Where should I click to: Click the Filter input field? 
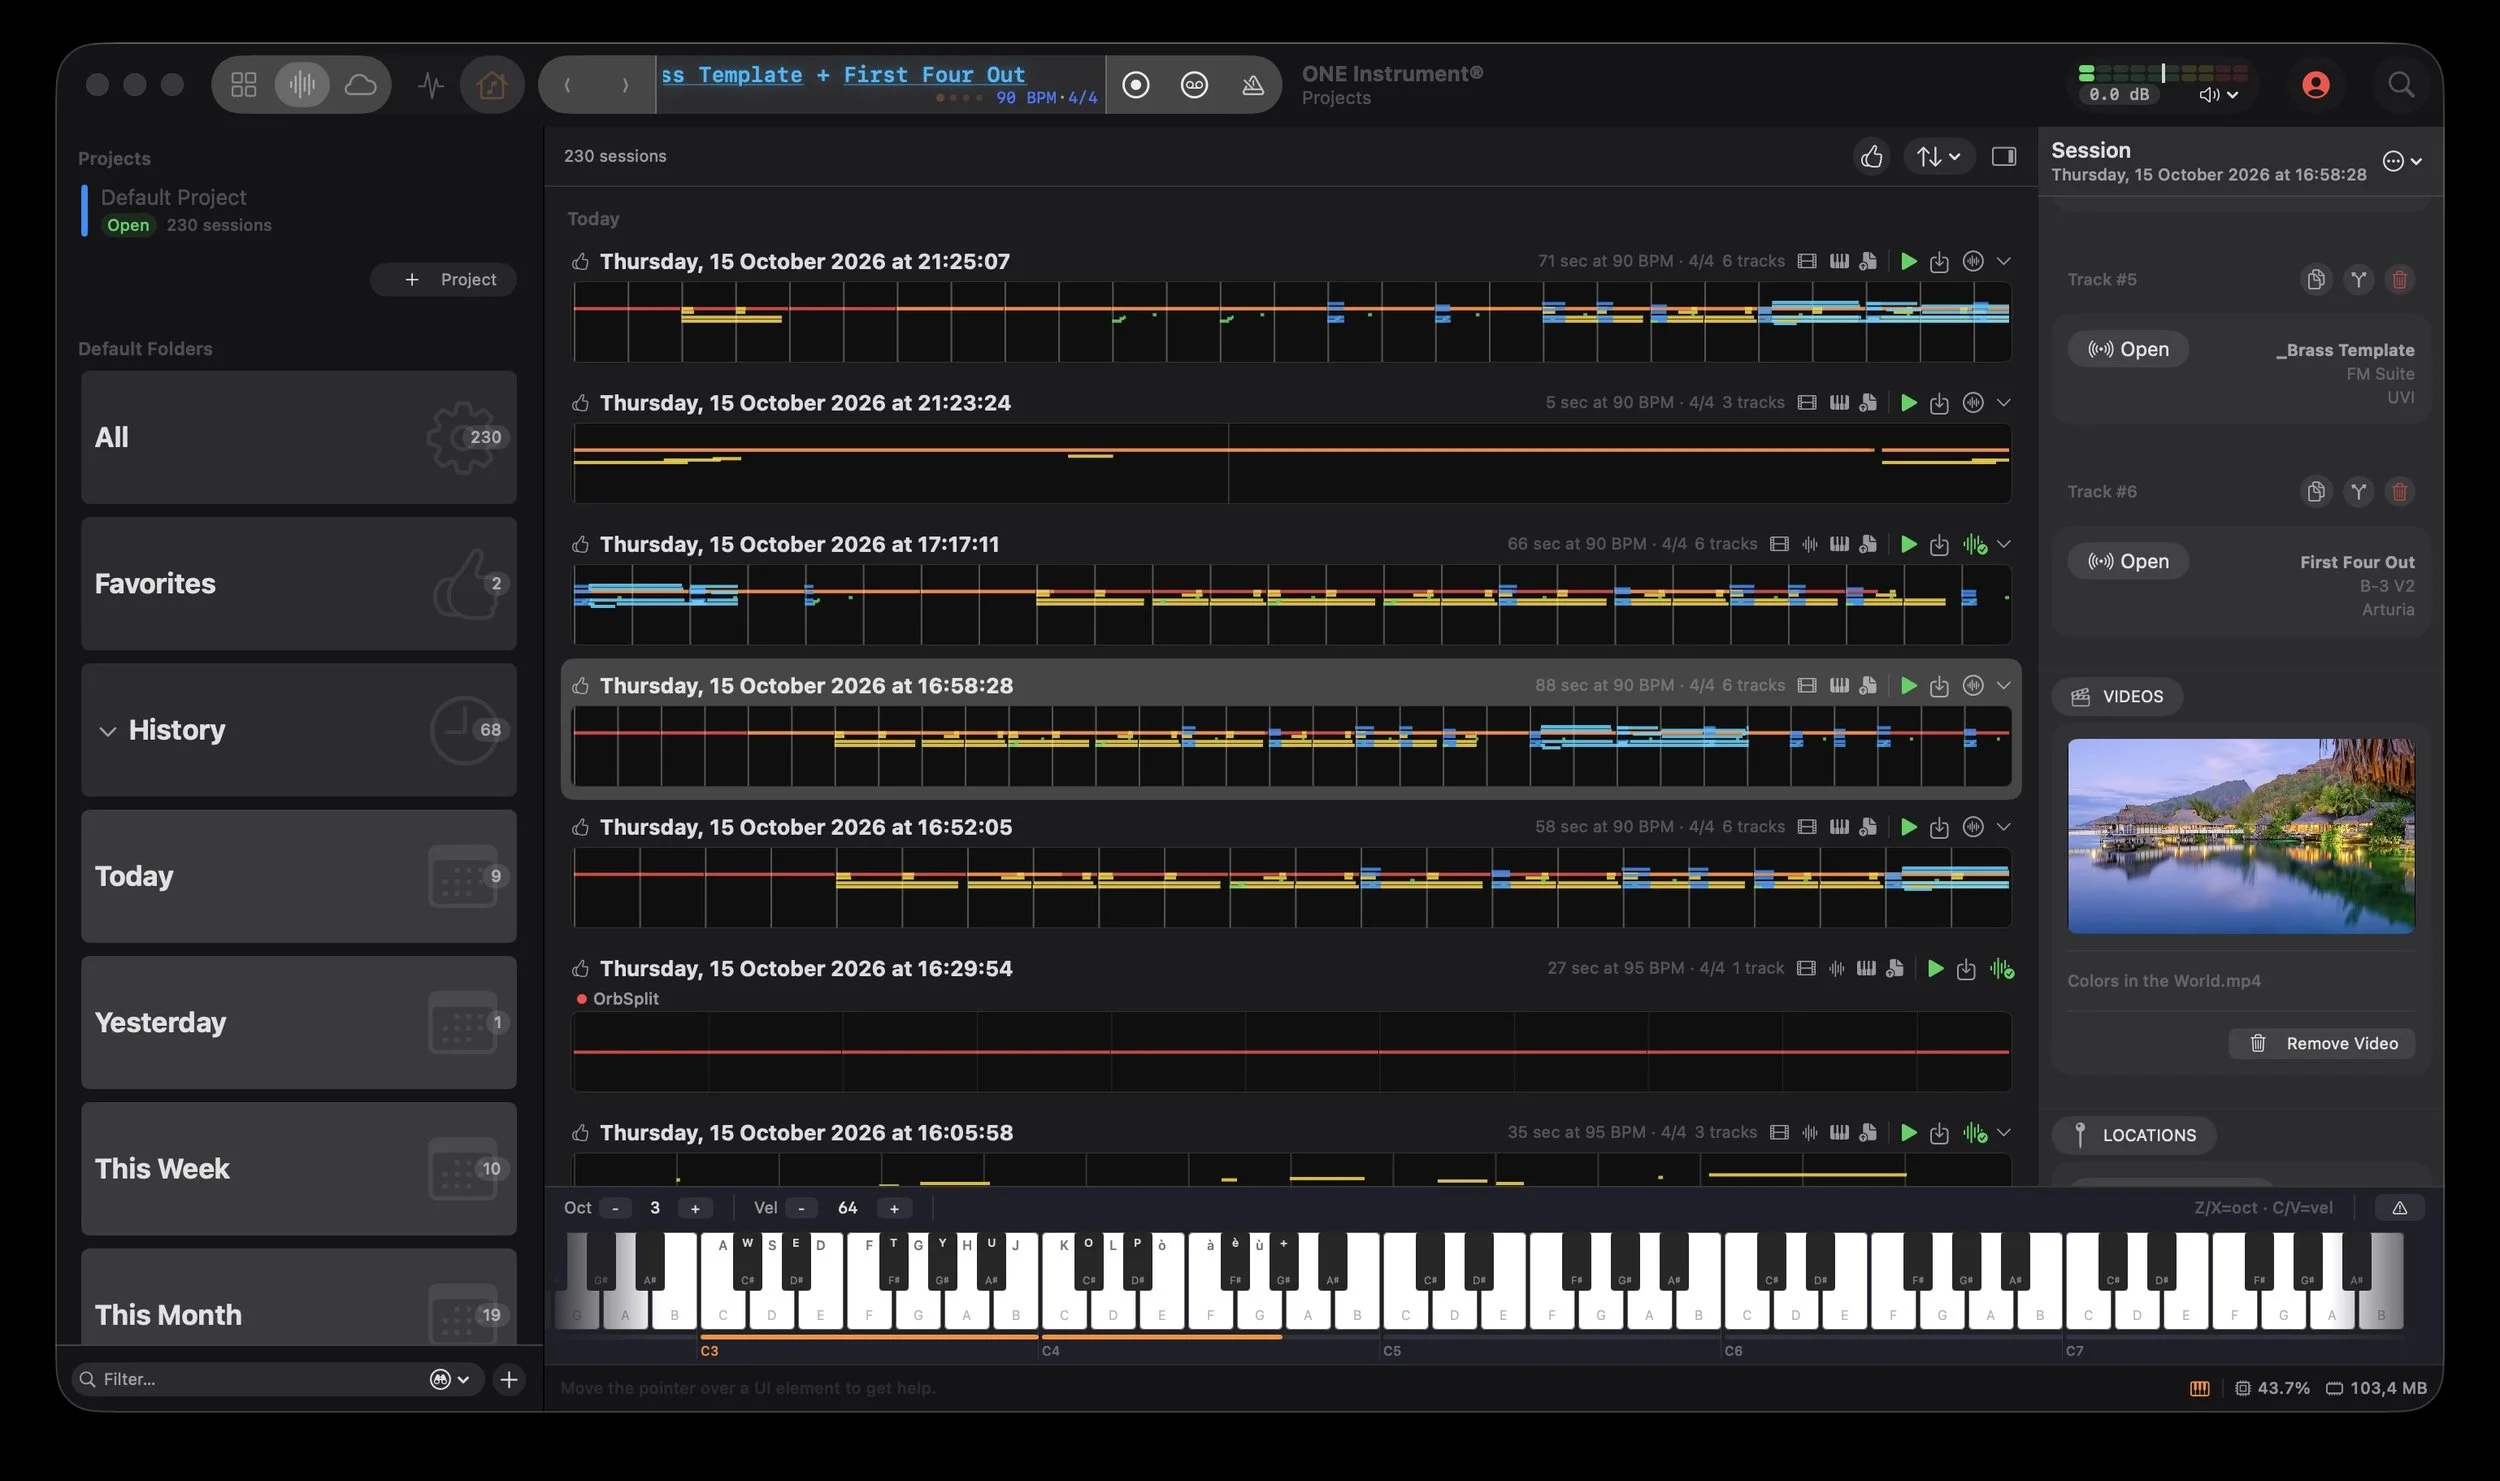tap(260, 1380)
